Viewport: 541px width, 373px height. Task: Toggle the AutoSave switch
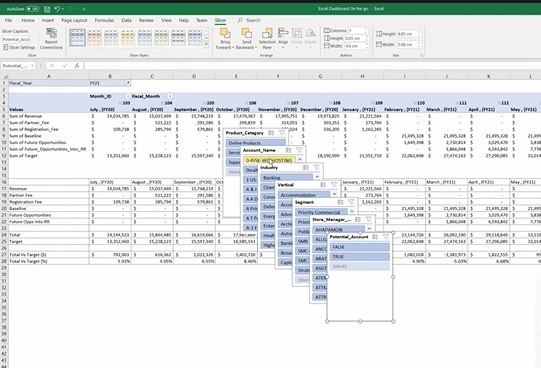click(32, 9)
